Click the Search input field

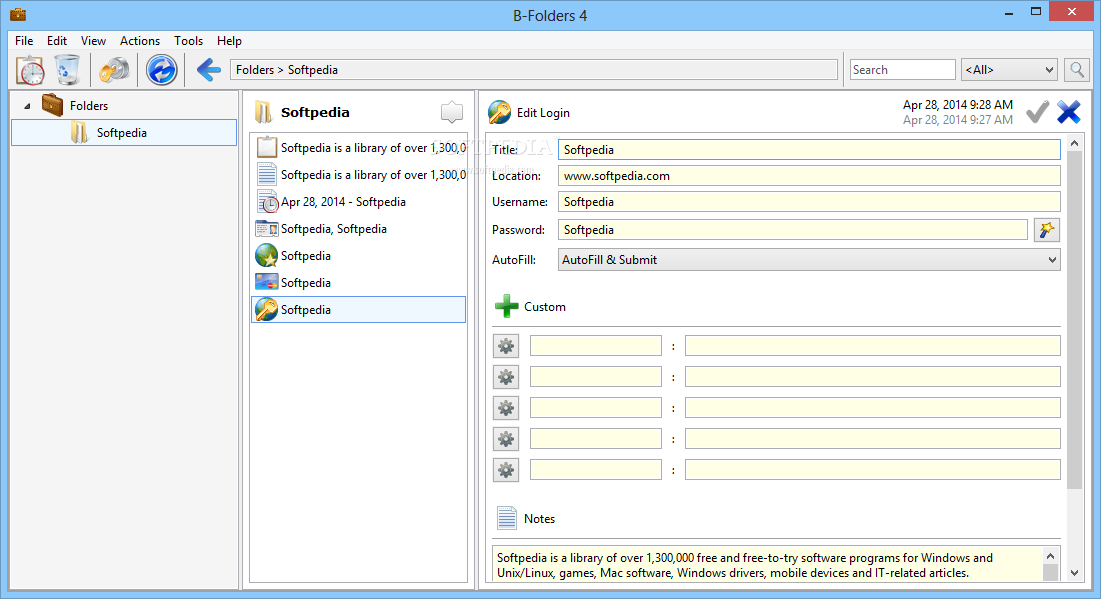902,70
